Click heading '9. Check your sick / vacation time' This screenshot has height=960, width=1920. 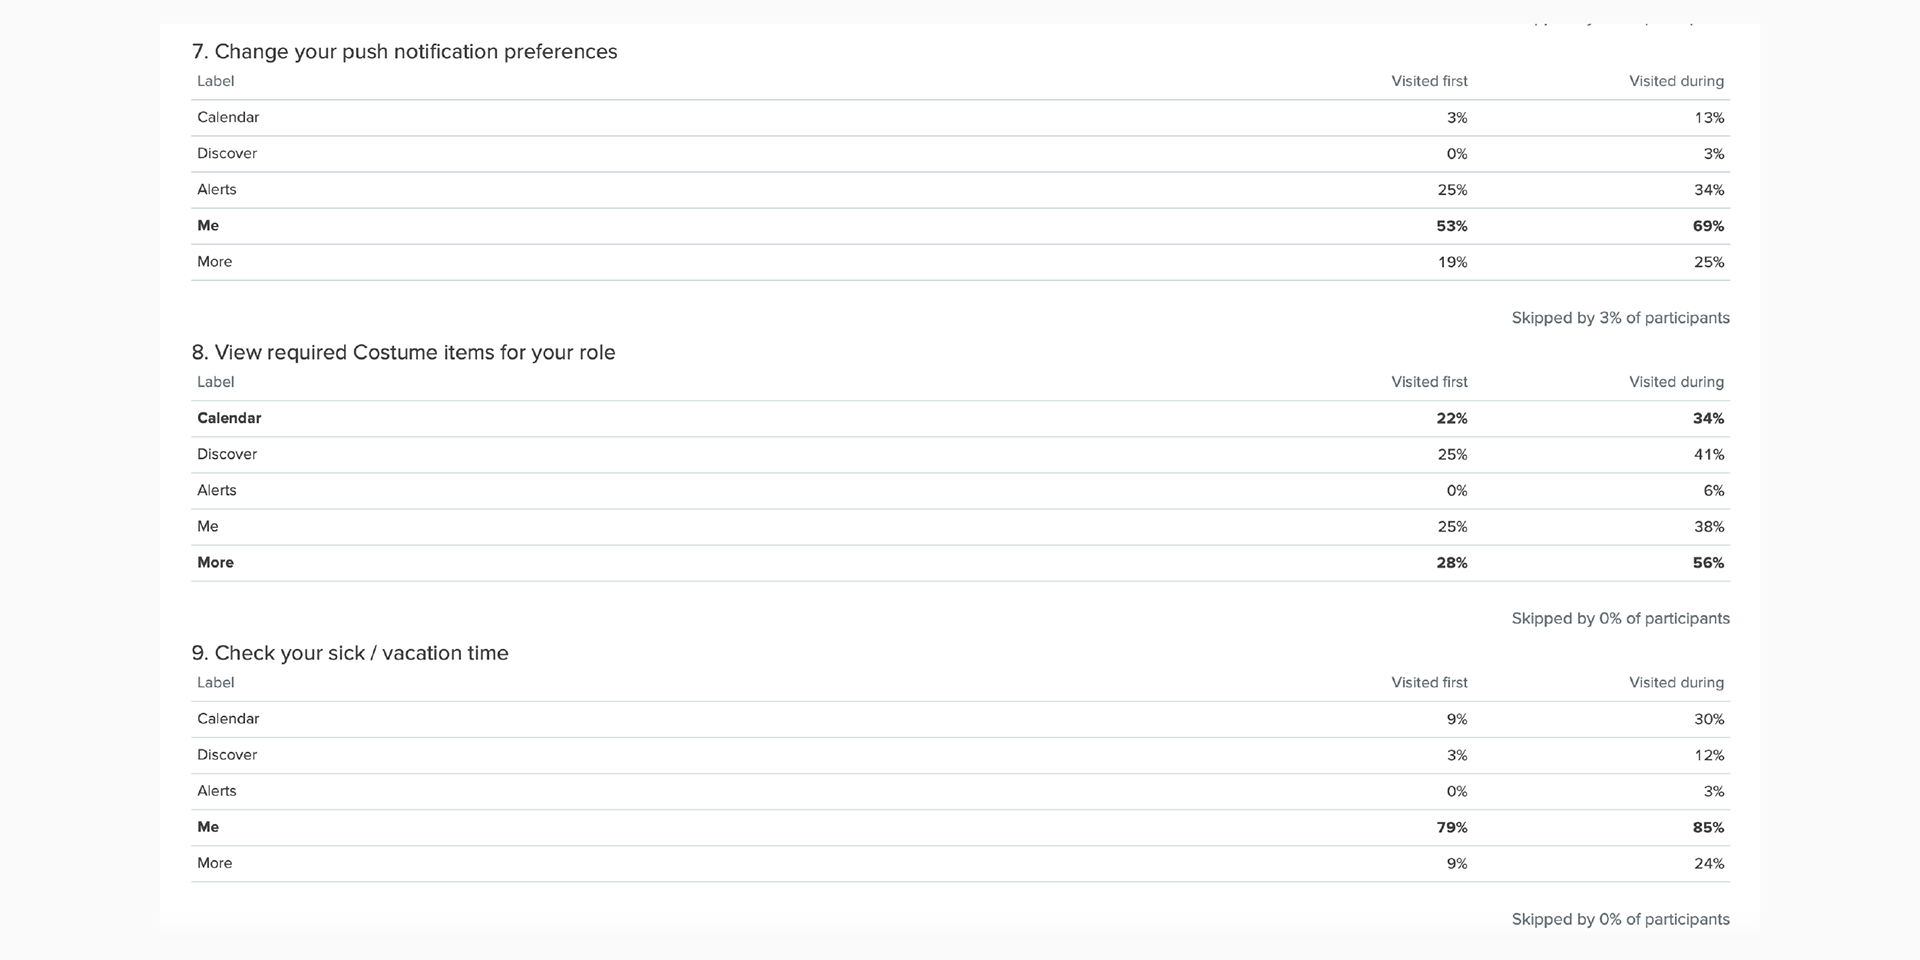pos(350,653)
